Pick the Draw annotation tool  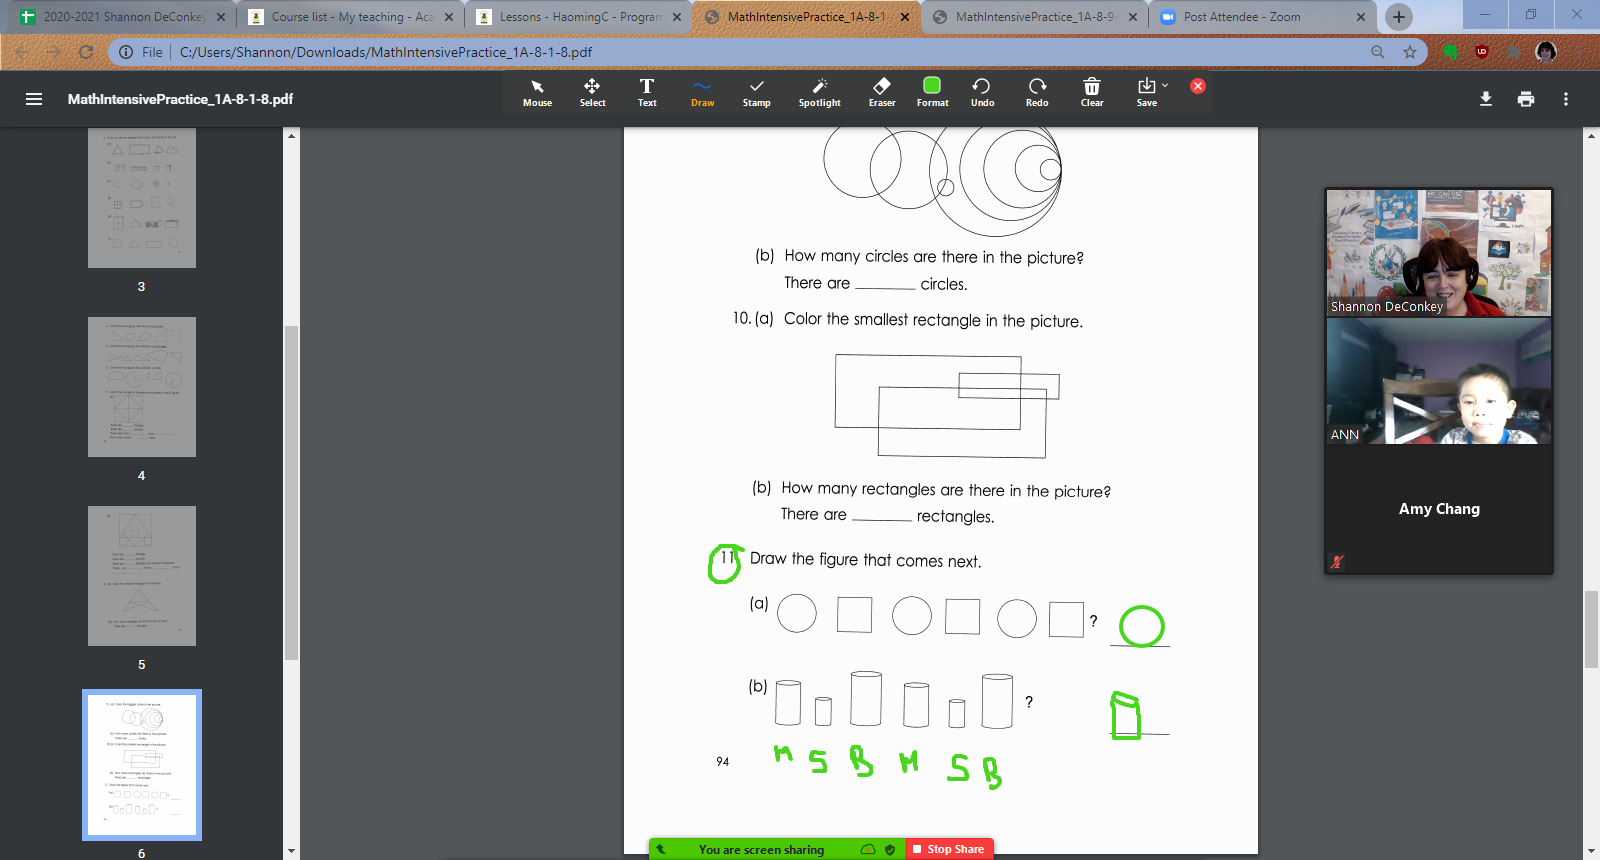click(x=702, y=93)
